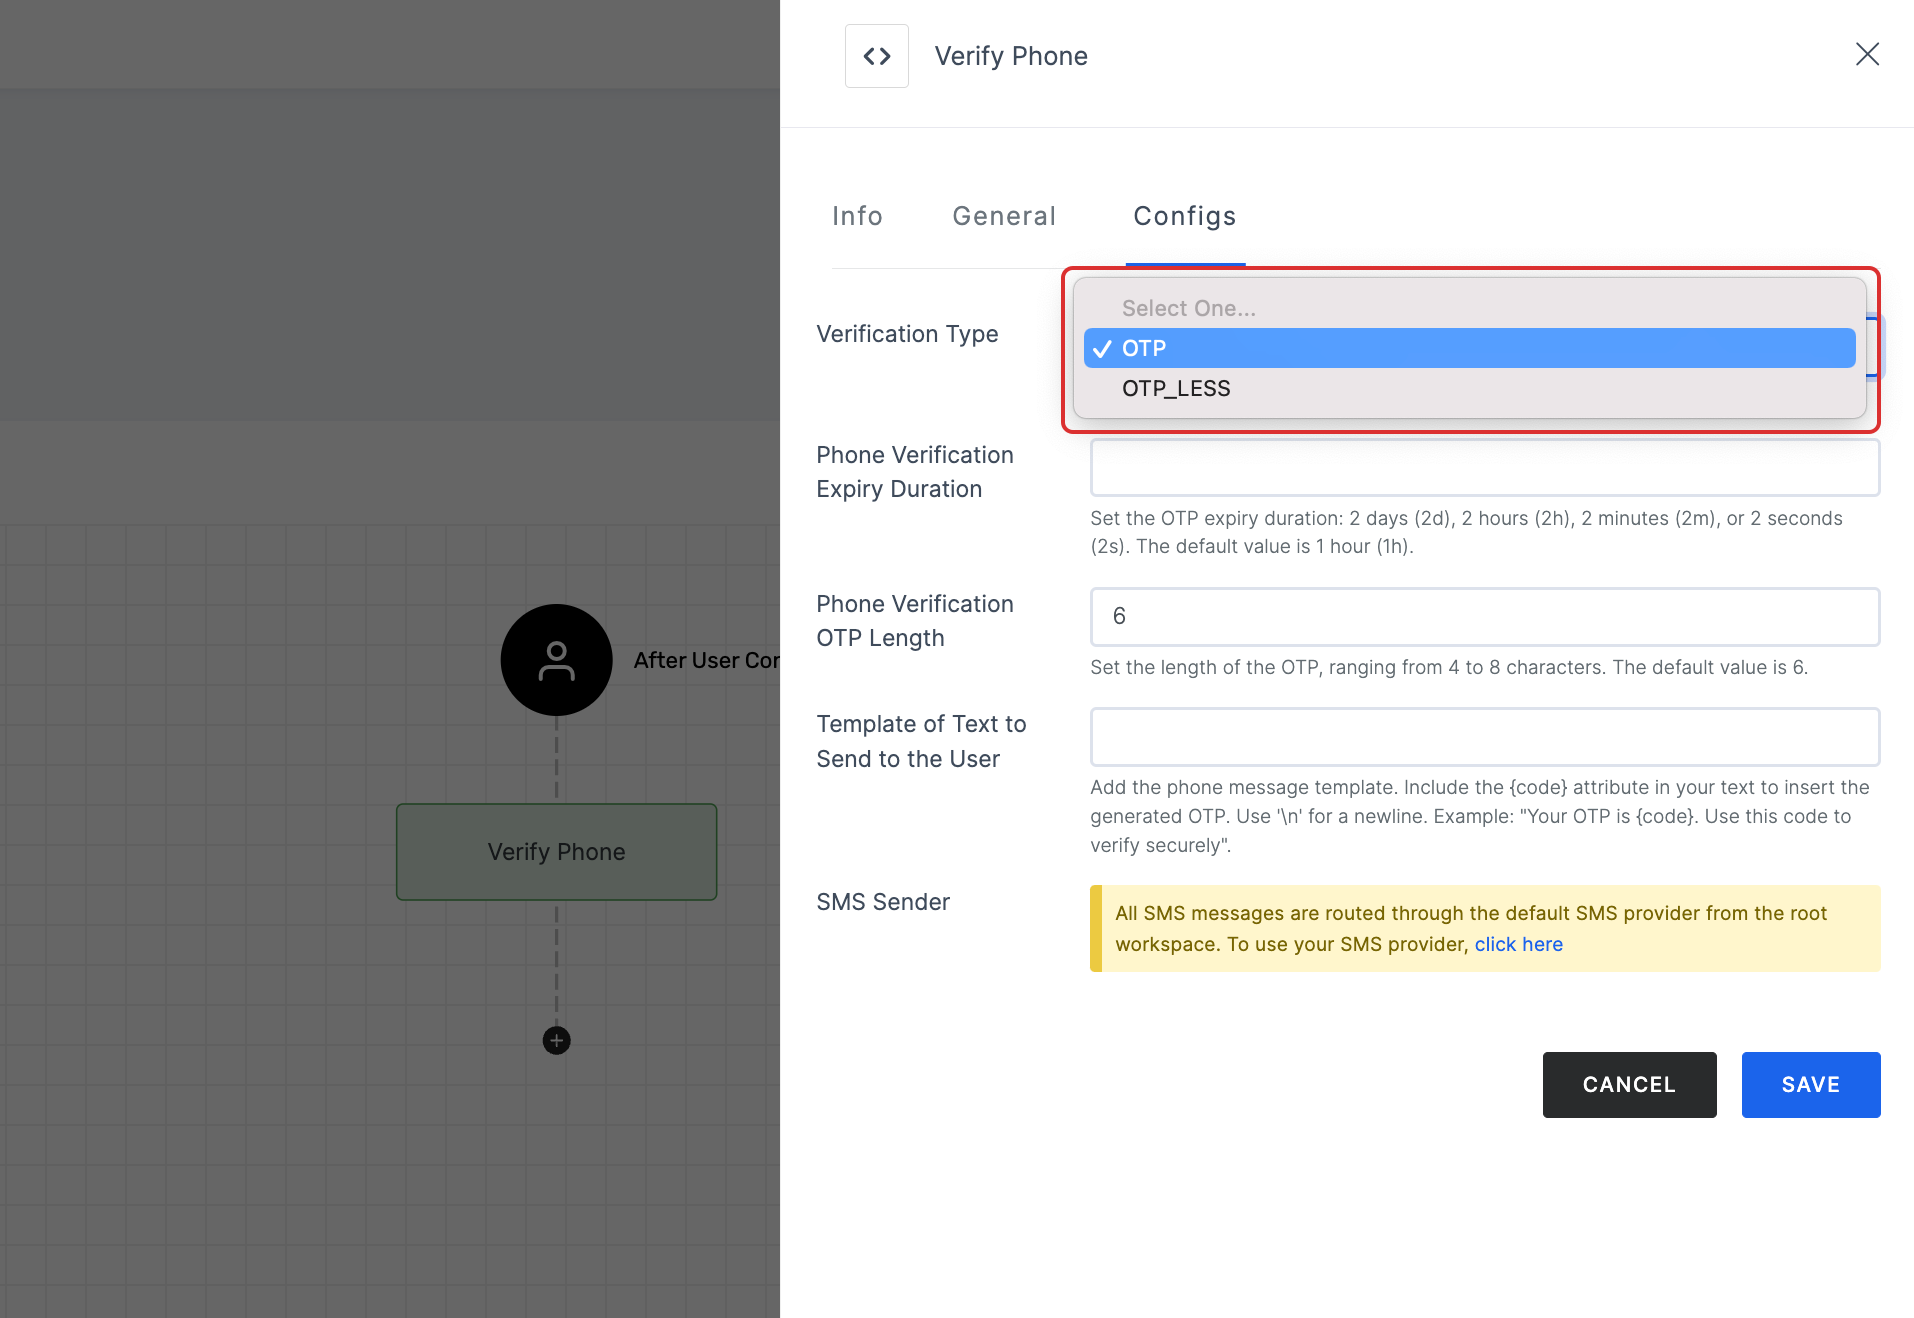This screenshot has width=1914, height=1318.
Task: Select the Configs tab
Action: pos(1184,216)
